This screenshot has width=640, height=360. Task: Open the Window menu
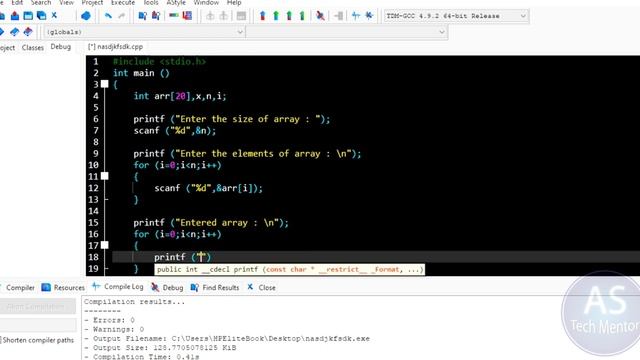[206, 3]
